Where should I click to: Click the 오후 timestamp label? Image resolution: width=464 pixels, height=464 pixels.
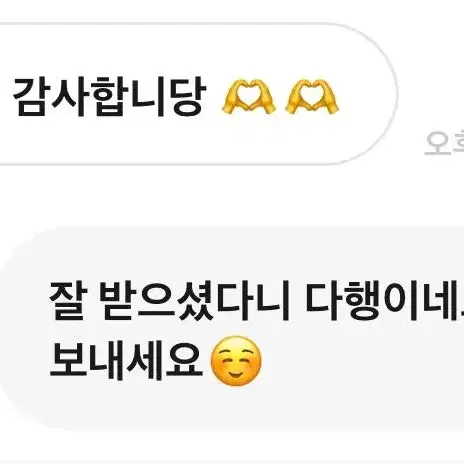click(x=444, y=144)
